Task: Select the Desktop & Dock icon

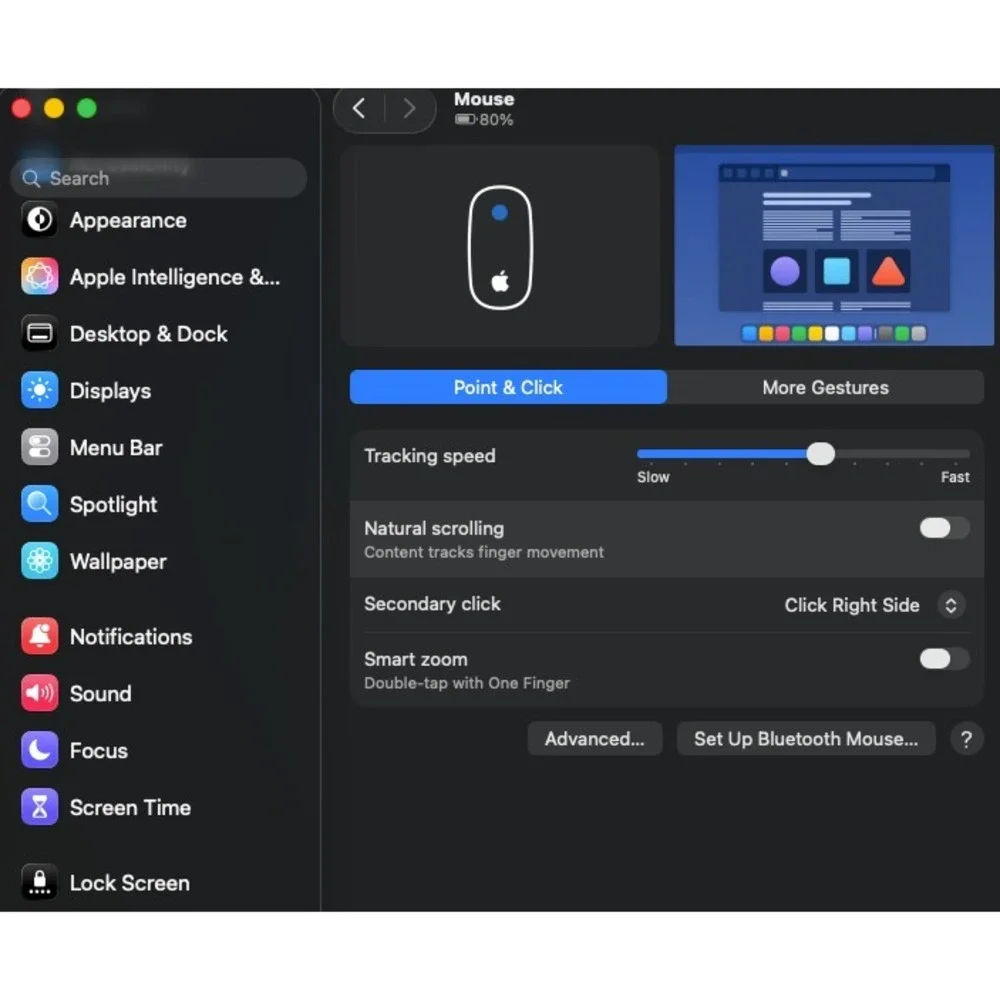Action: click(40, 334)
